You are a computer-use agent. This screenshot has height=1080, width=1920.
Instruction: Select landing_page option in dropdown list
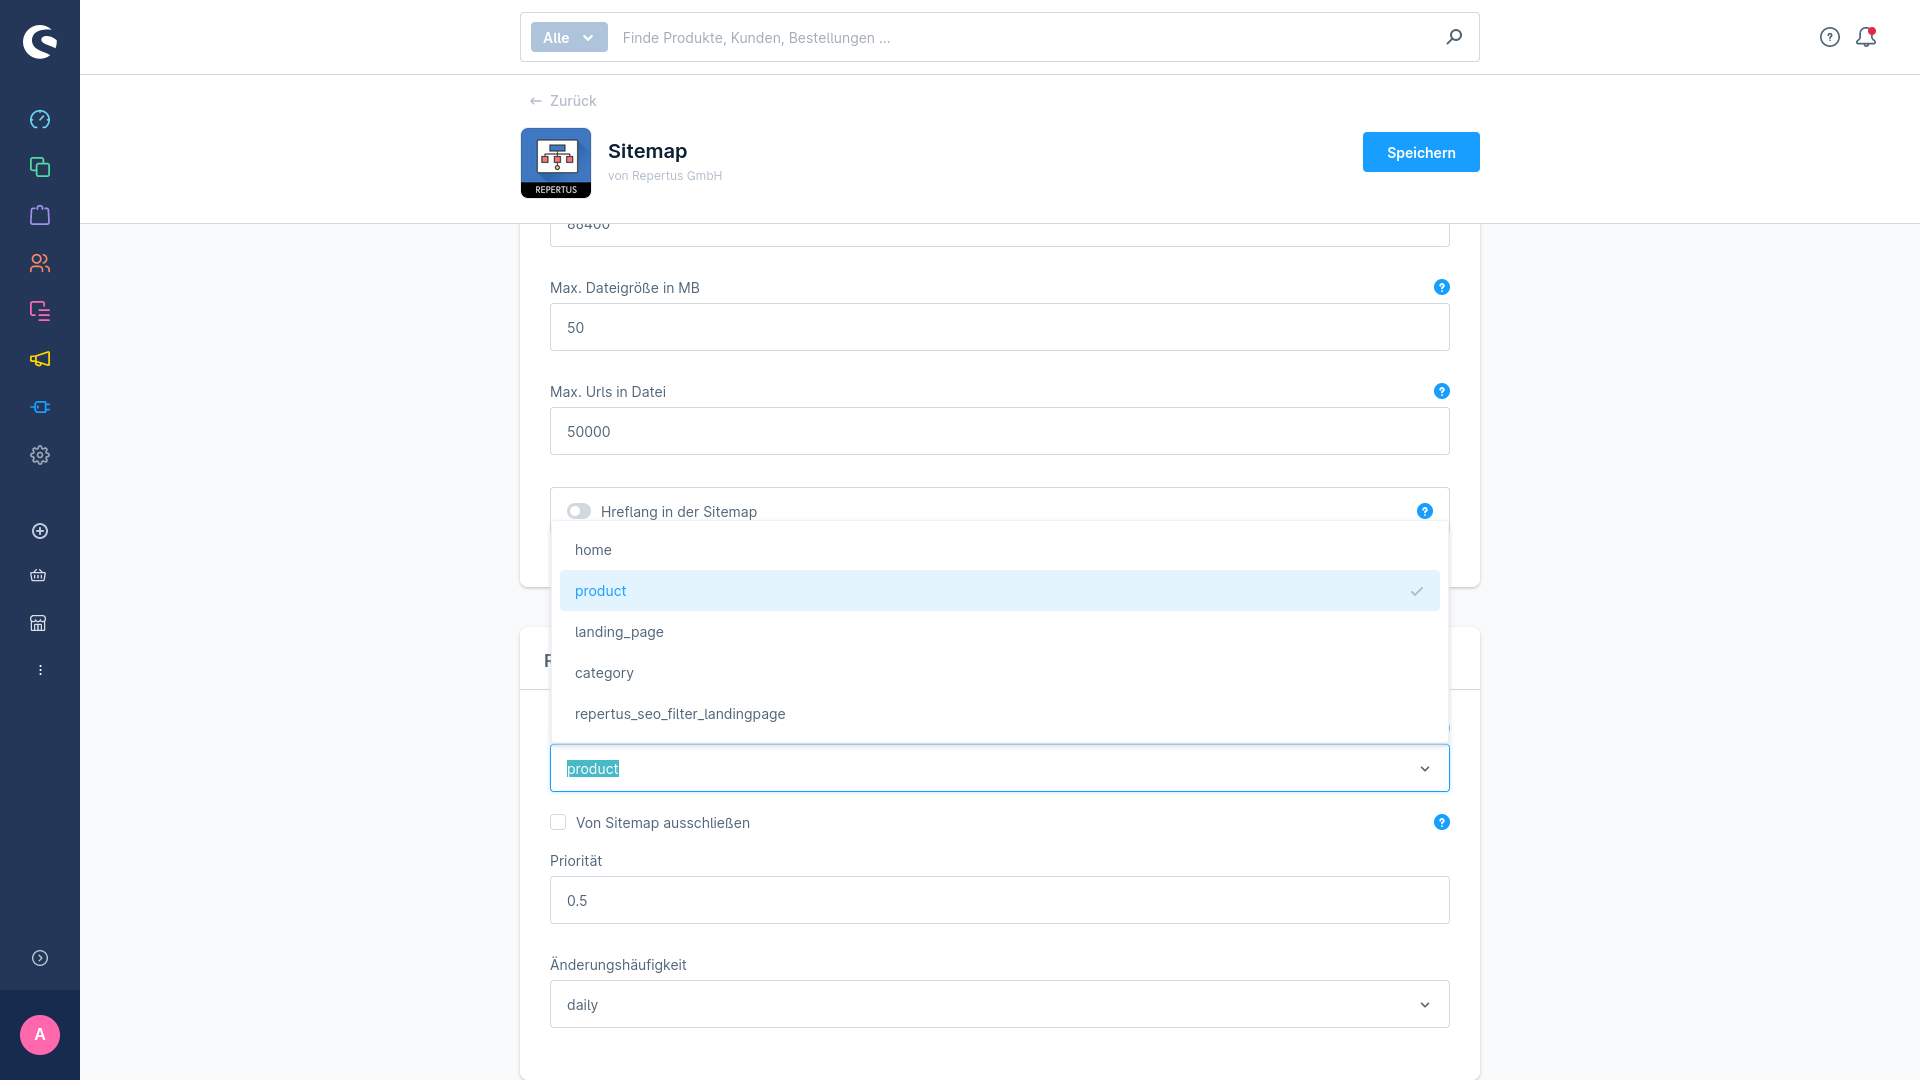pos(1000,632)
